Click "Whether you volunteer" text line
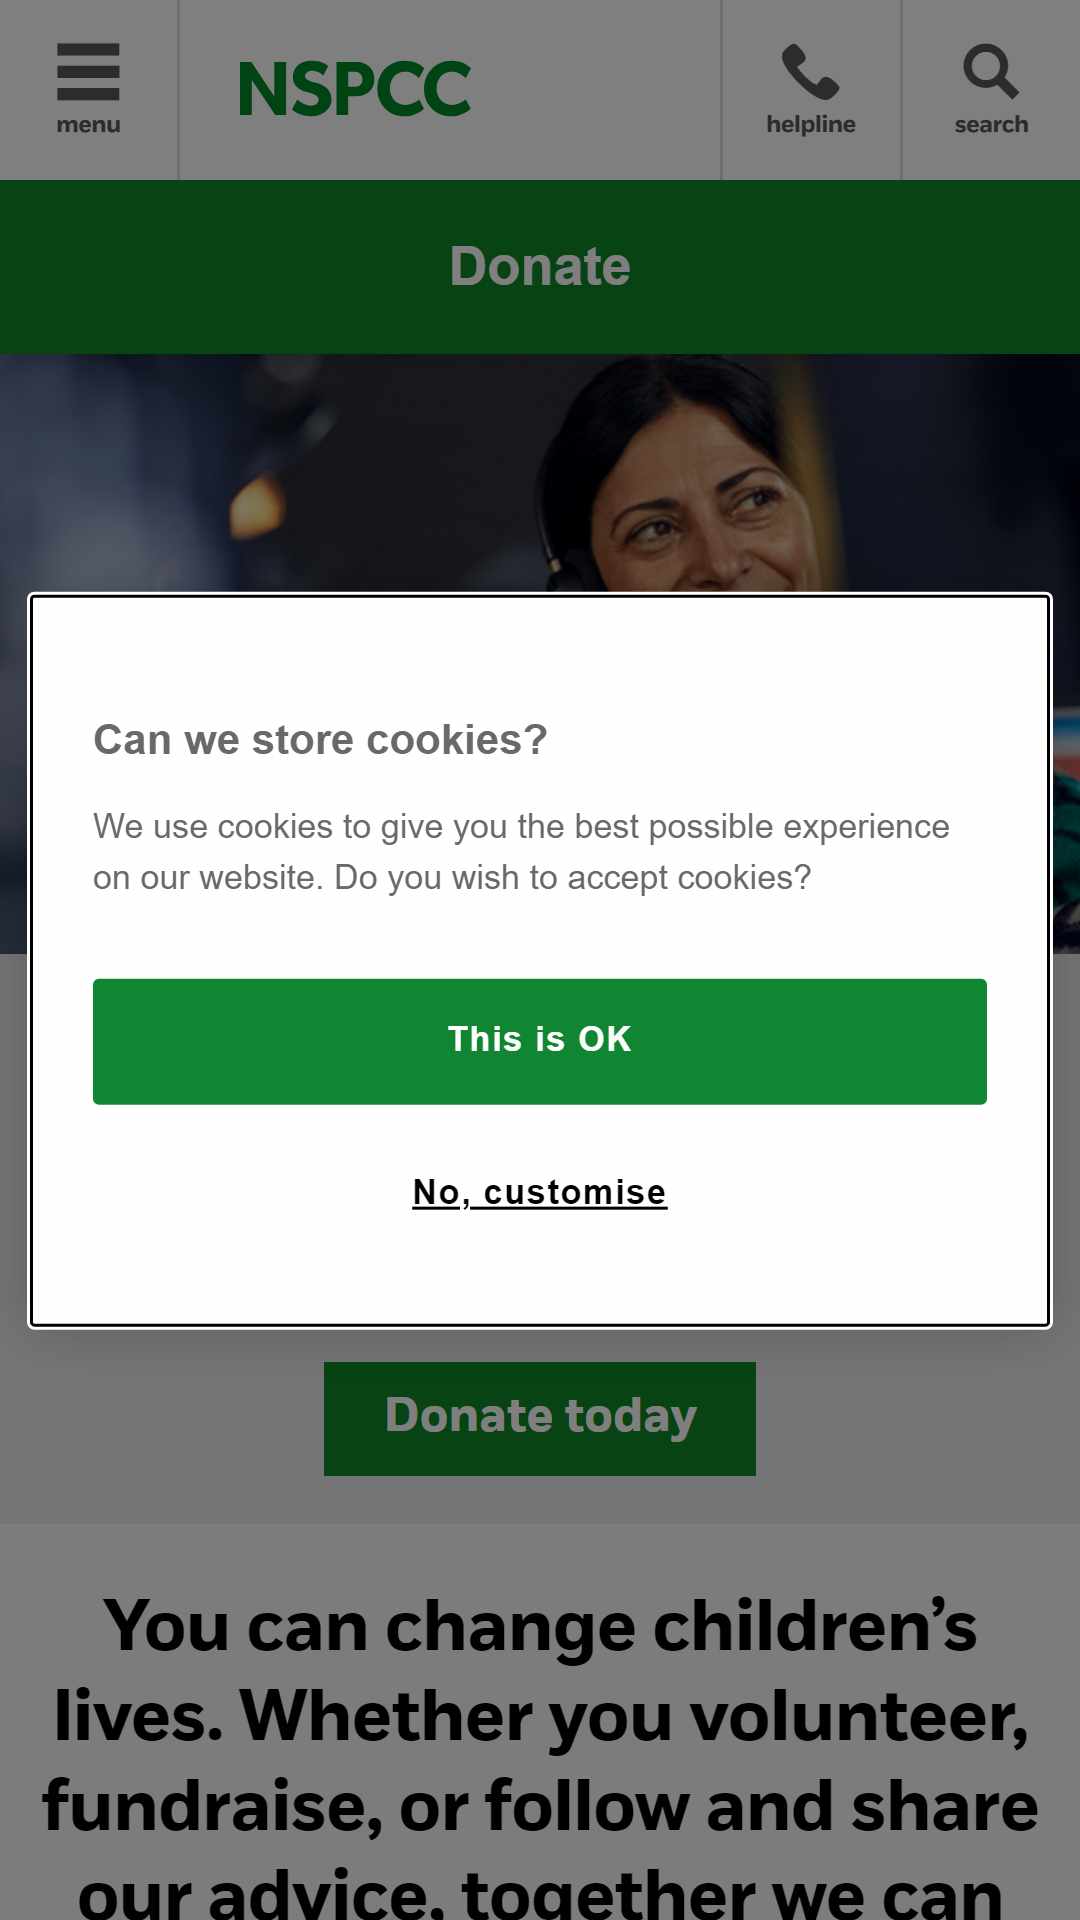1080x1920 pixels. point(634,1716)
